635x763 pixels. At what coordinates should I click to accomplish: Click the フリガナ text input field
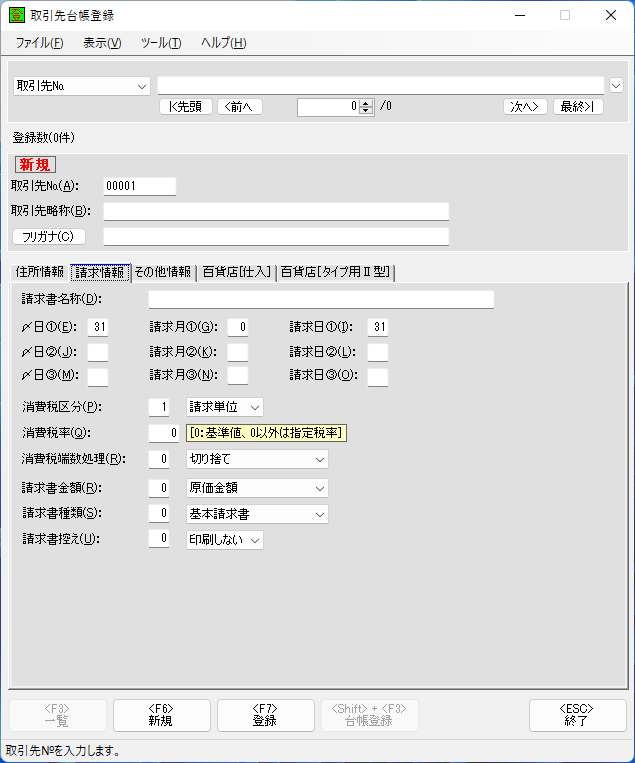276,236
